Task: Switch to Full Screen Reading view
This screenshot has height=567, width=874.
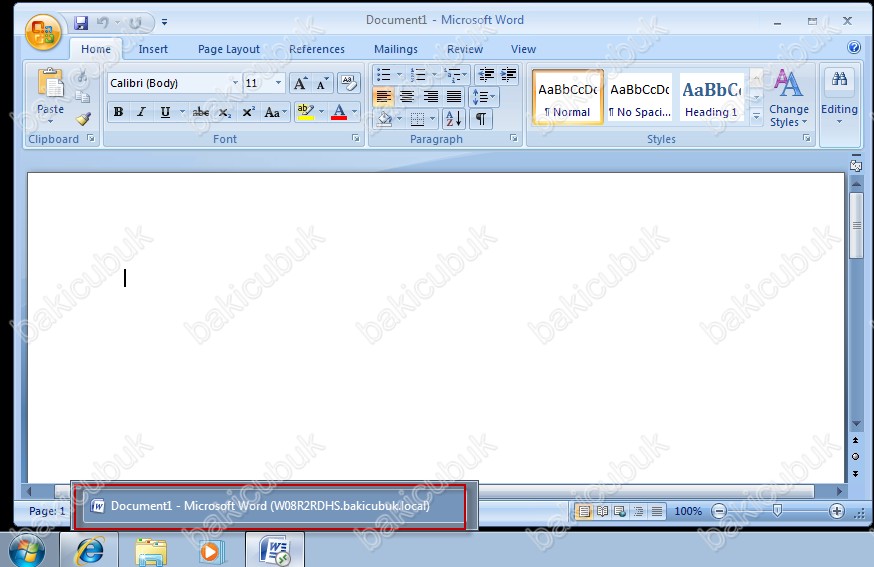Action: pos(602,511)
